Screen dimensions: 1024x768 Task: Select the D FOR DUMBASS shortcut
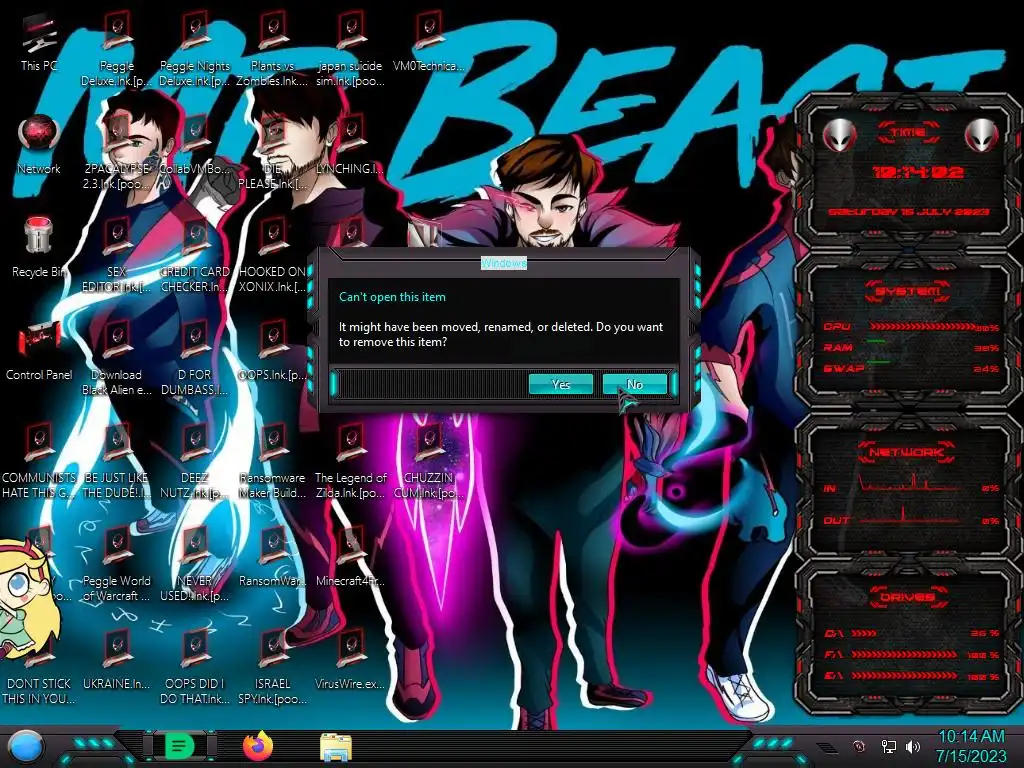tap(195, 359)
